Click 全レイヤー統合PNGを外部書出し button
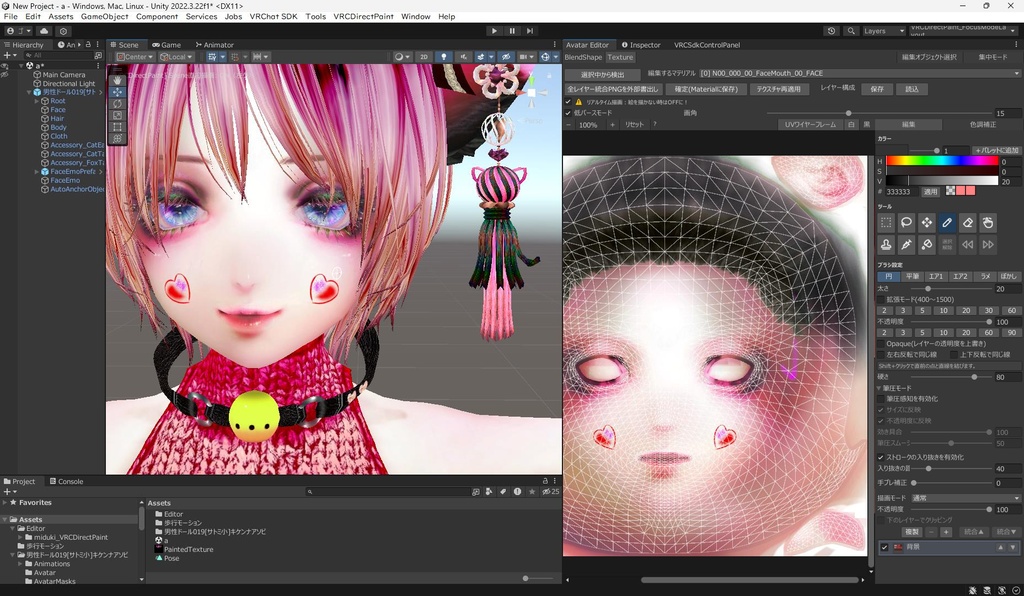 [x=613, y=89]
